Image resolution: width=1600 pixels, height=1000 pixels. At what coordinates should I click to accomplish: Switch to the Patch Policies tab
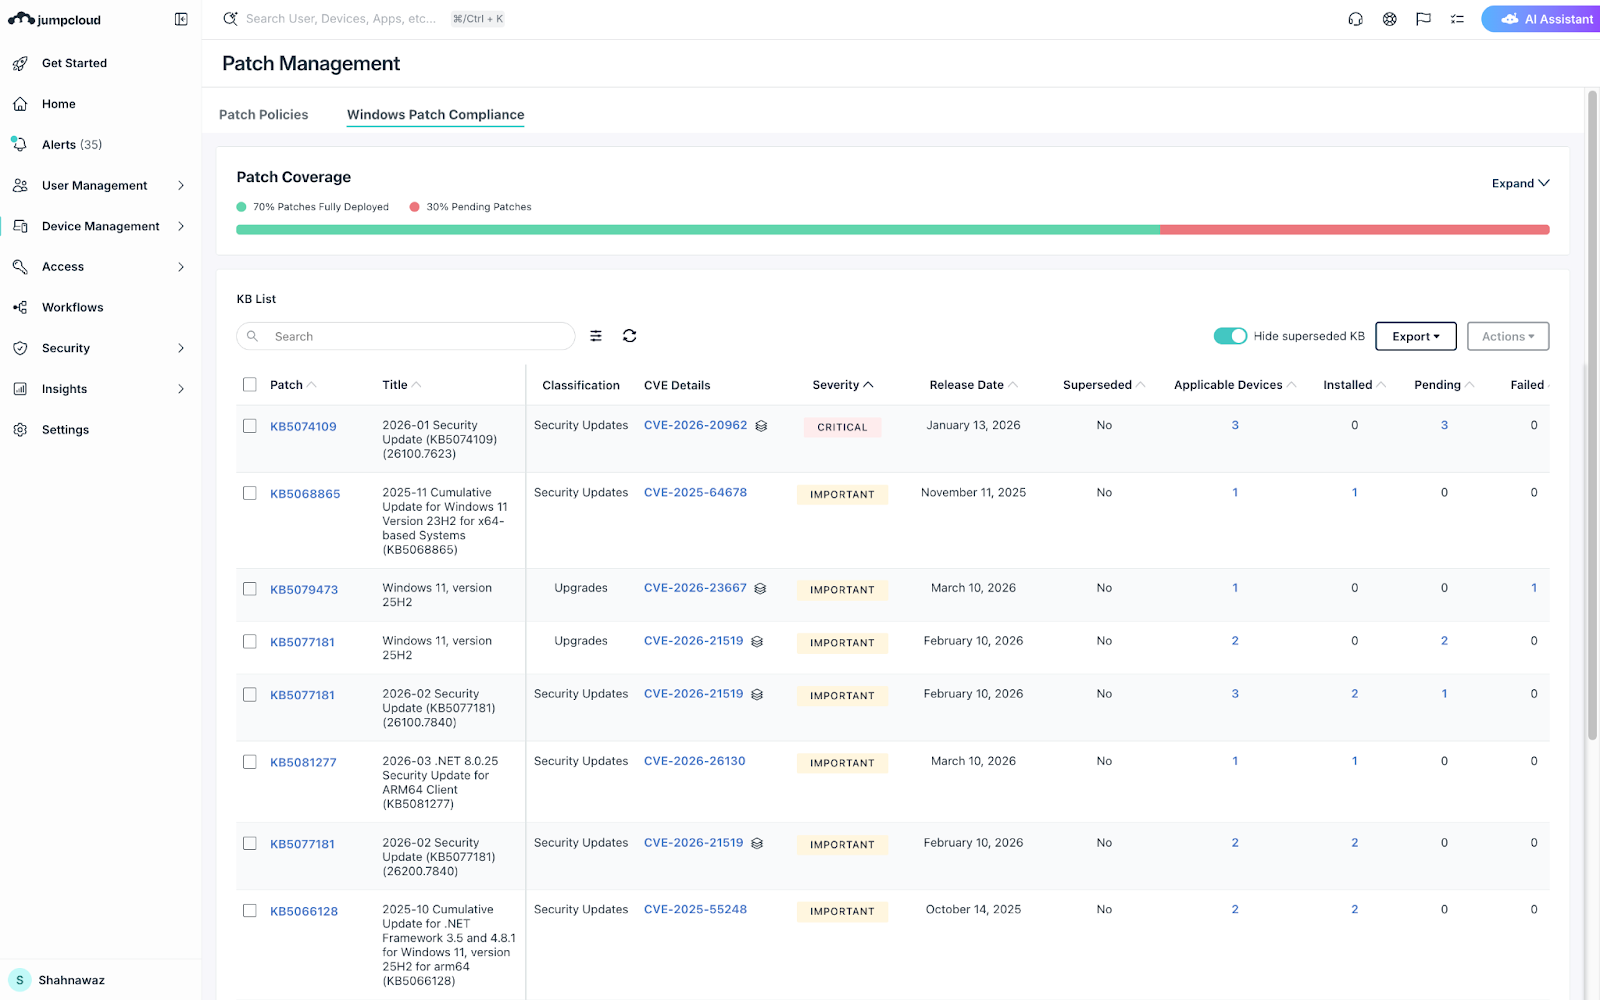click(x=263, y=114)
